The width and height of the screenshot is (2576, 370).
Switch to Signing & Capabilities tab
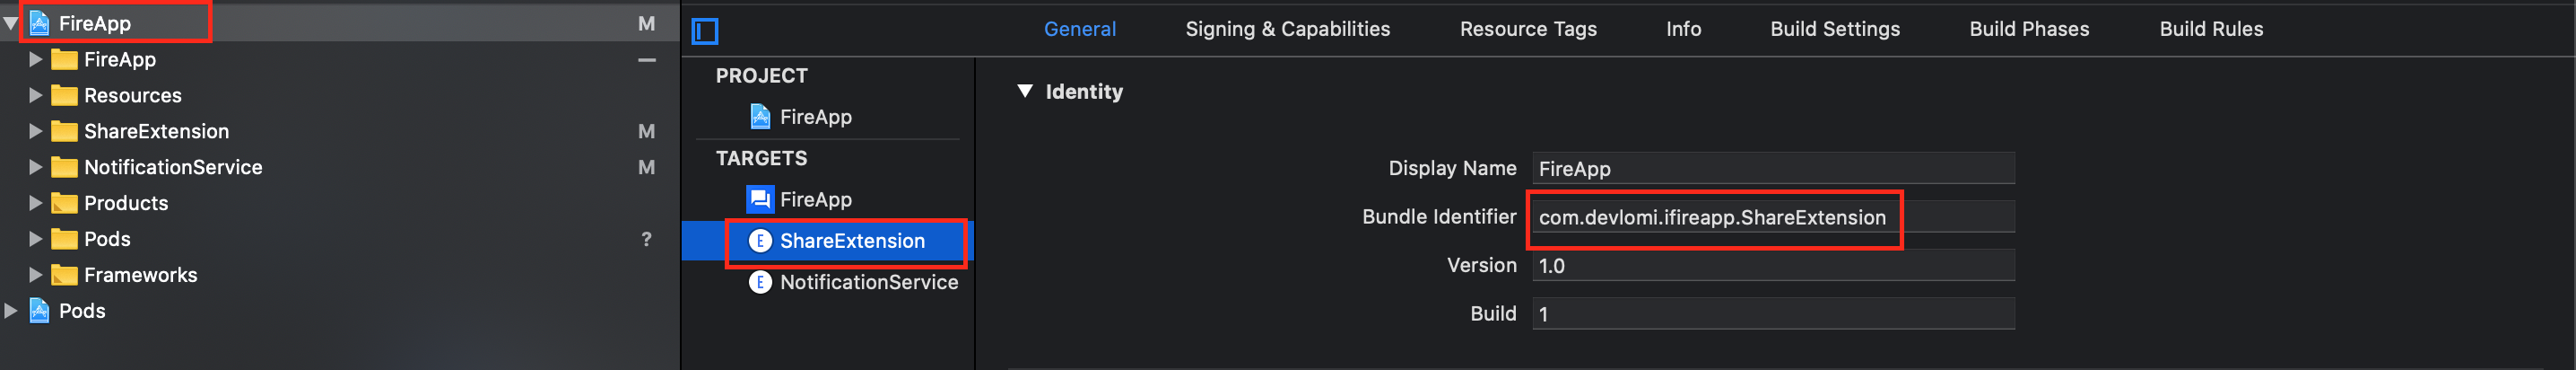[x=1287, y=29]
